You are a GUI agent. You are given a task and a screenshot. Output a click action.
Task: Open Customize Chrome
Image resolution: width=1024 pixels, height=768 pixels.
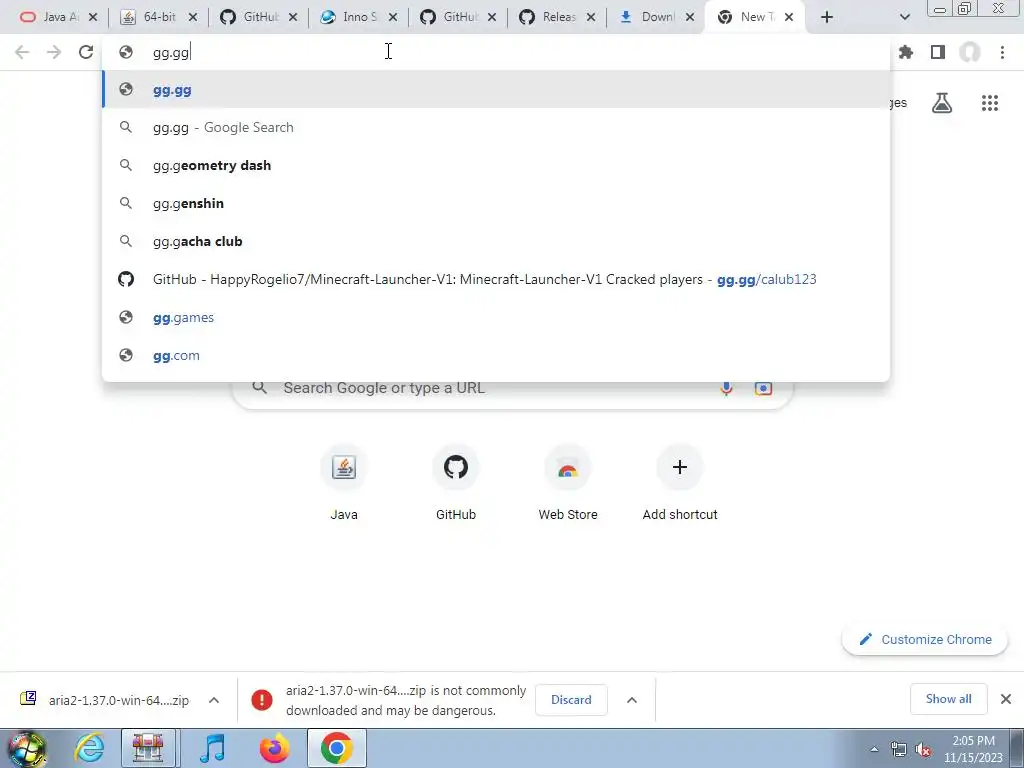pos(925,639)
